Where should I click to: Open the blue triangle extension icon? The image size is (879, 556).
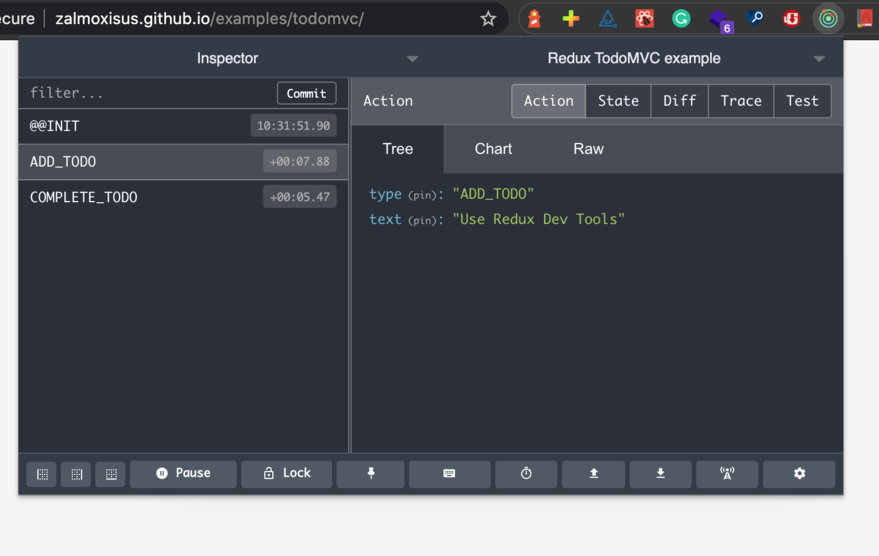(608, 19)
